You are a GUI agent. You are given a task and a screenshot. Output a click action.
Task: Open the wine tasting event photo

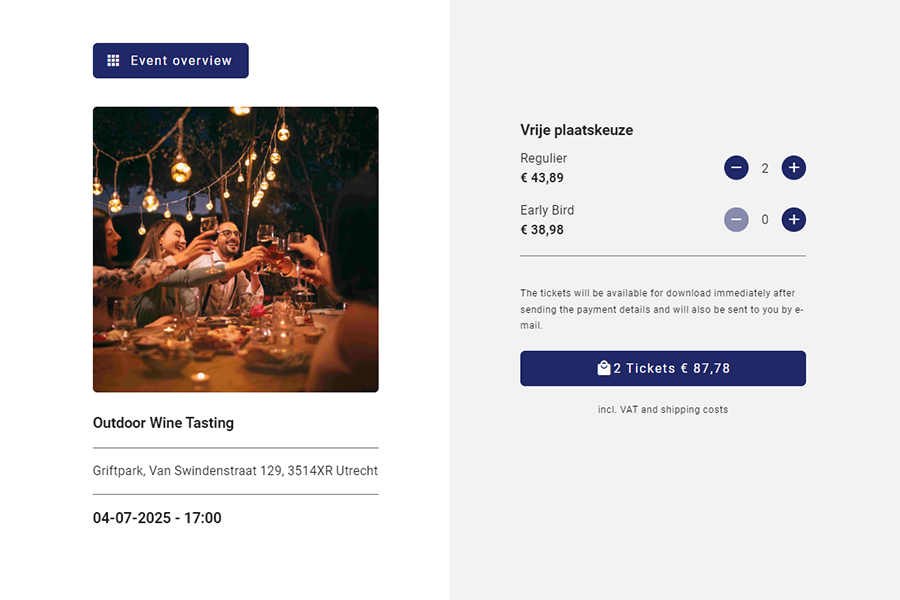click(236, 249)
